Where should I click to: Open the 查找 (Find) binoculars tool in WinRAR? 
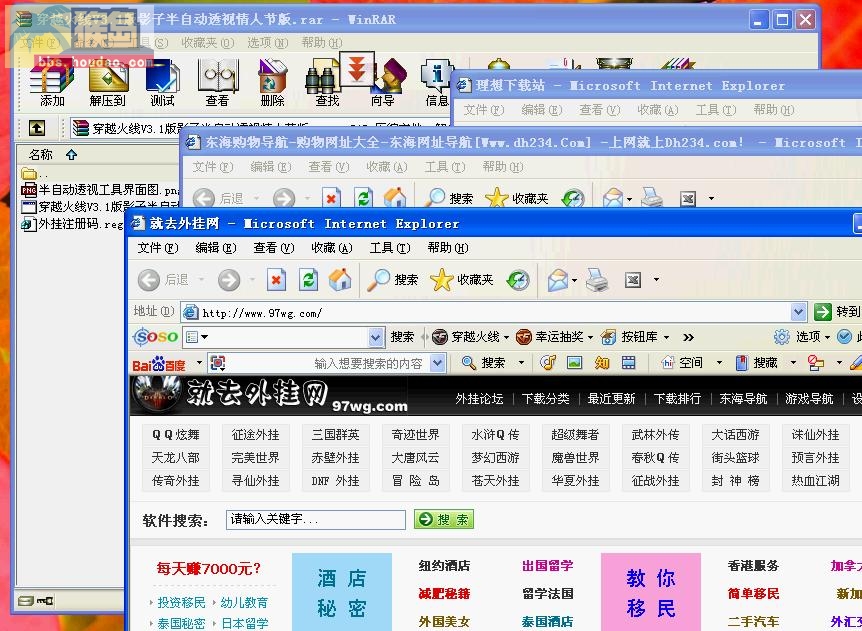(325, 82)
